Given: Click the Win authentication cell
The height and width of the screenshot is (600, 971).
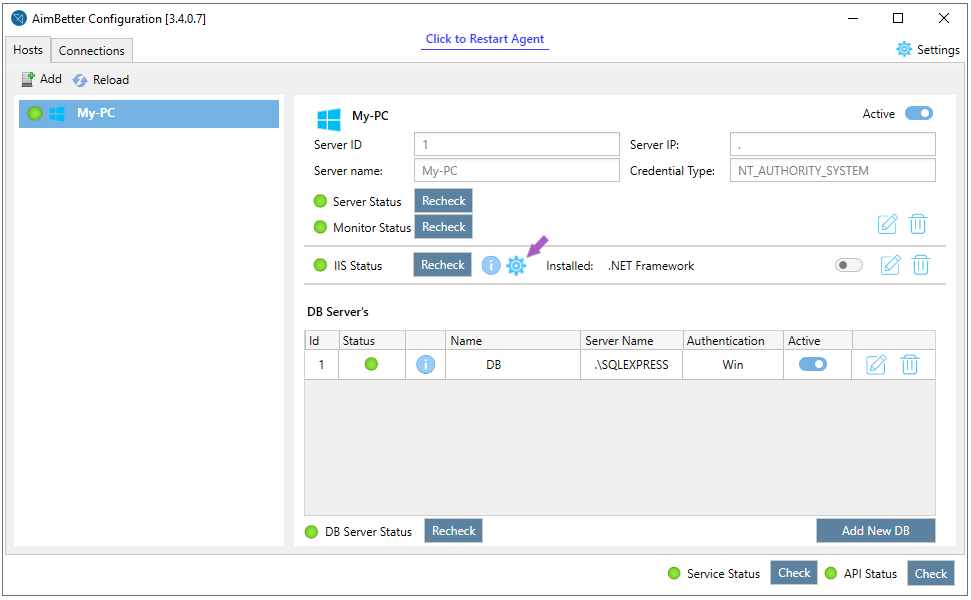Looking at the screenshot, I should (733, 365).
